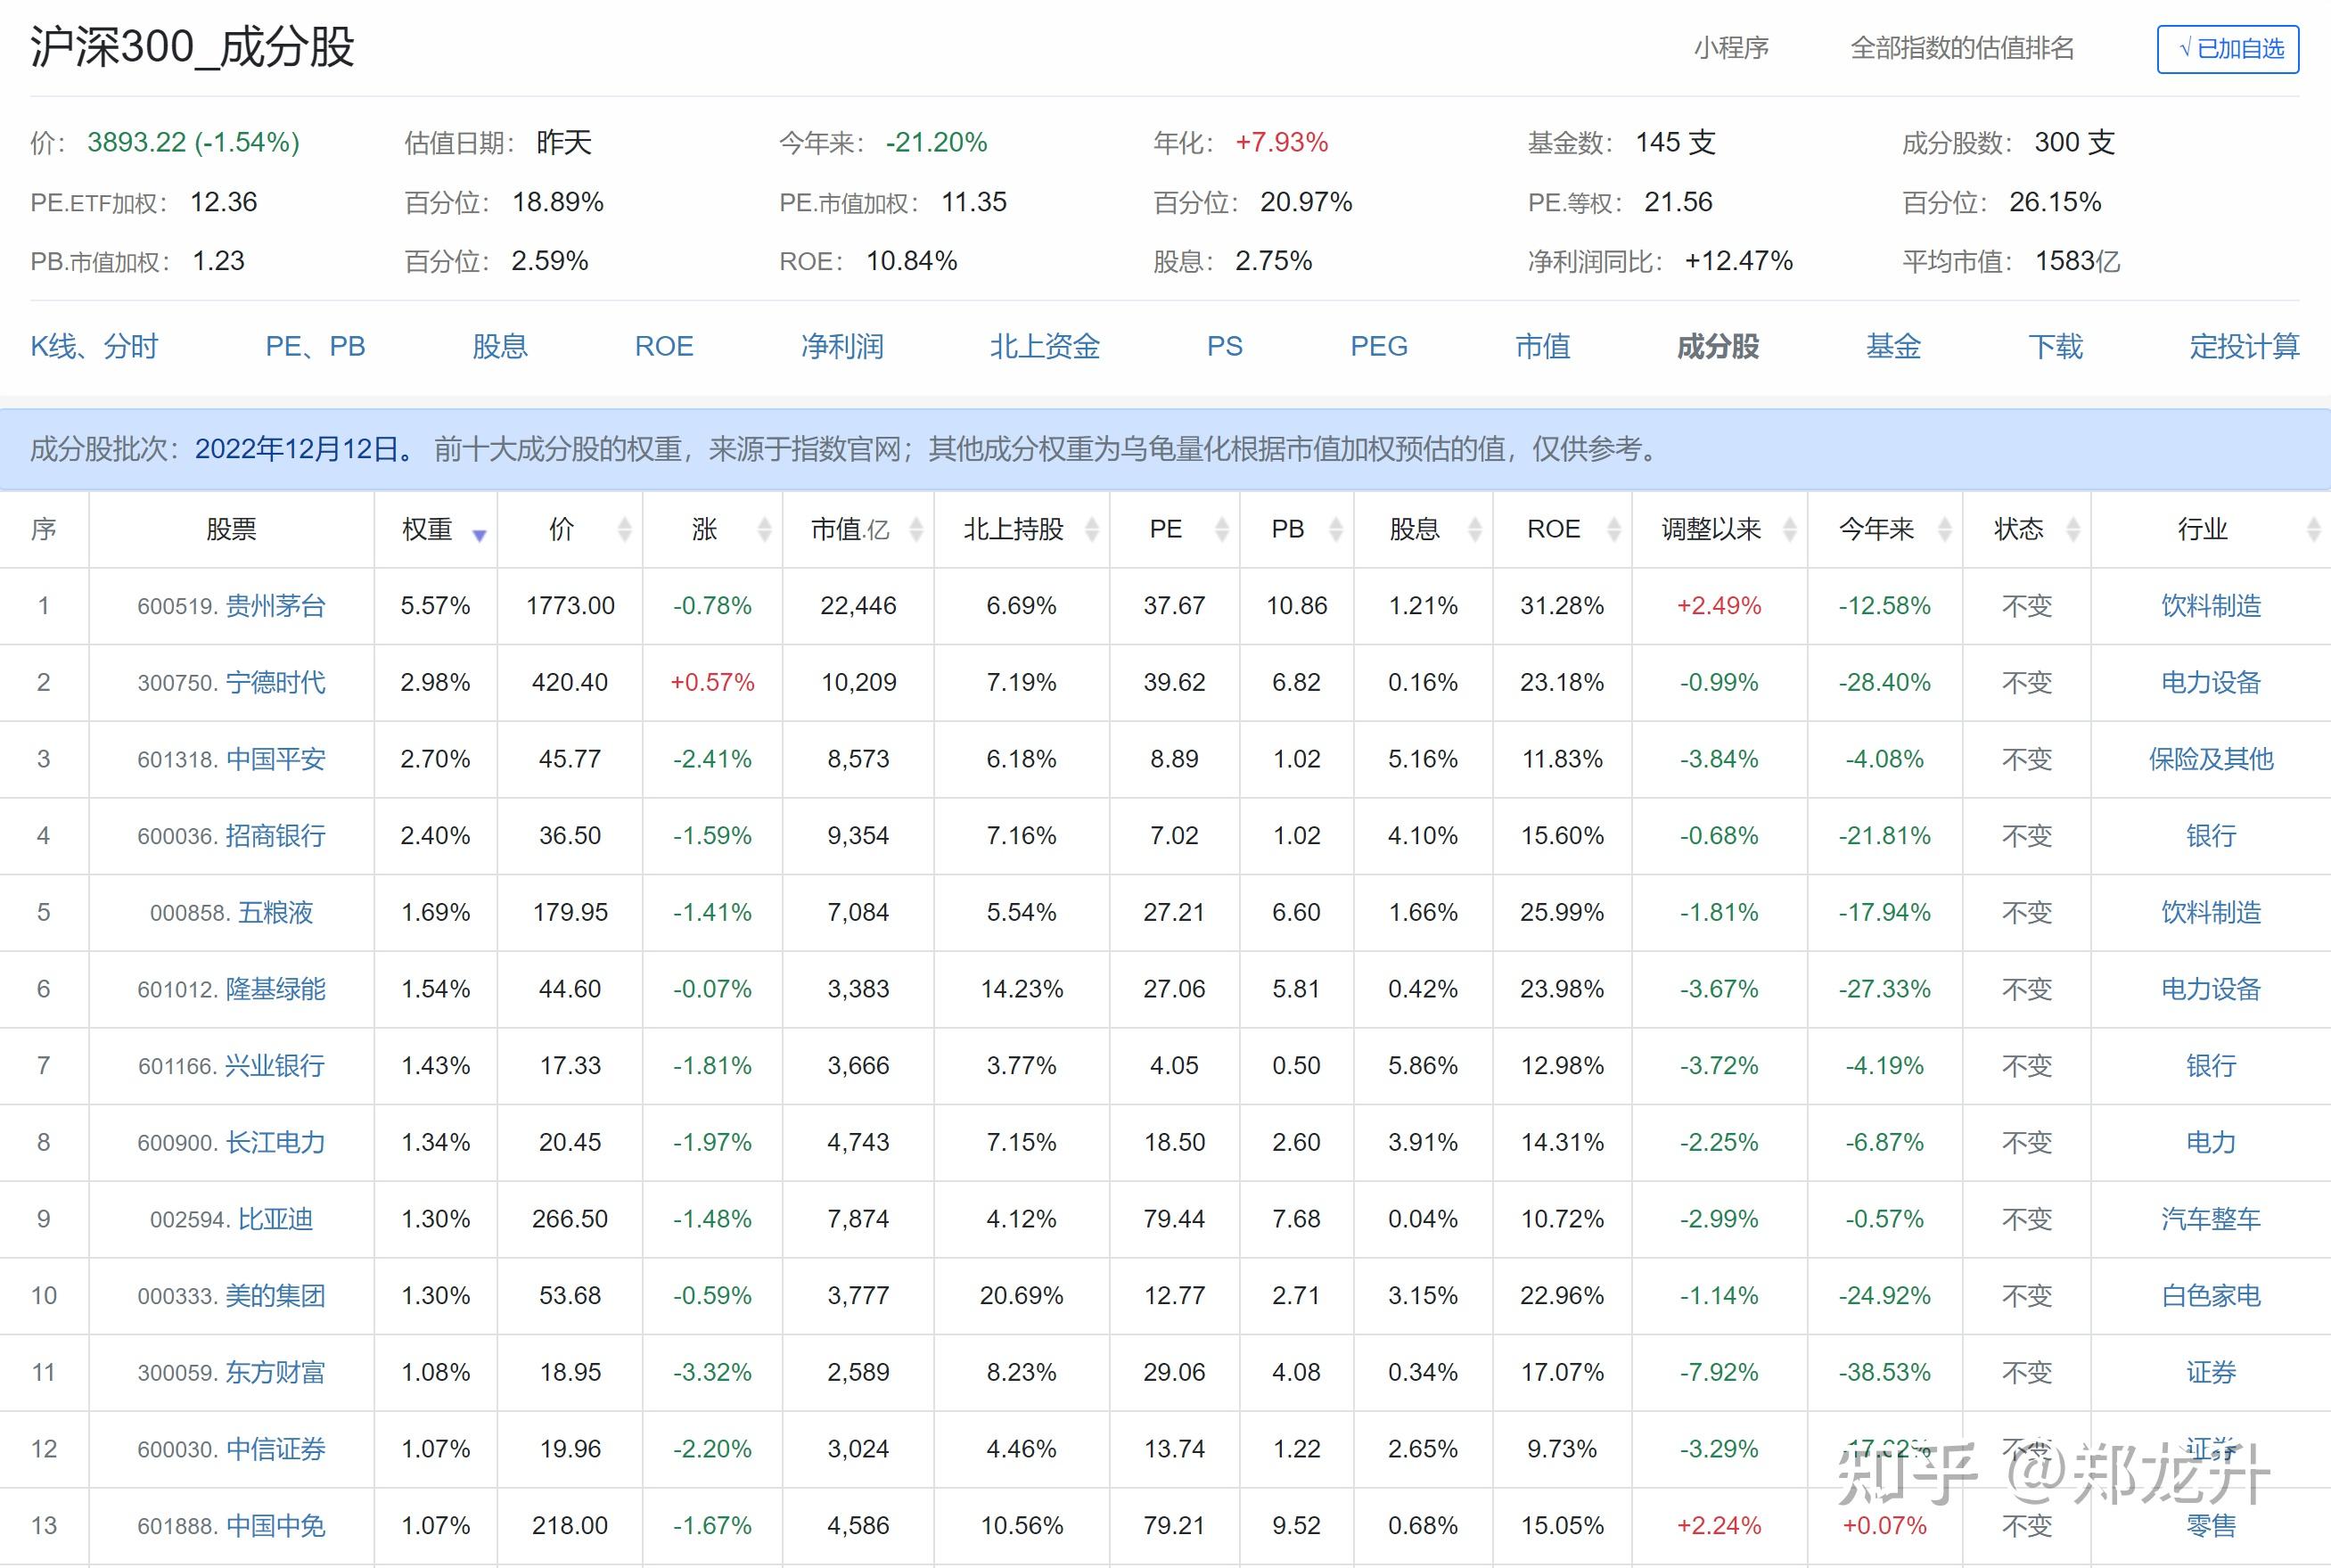This screenshot has height=1568, width=2331.
Task: Open the PS tab
Action: coord(1225,346)
